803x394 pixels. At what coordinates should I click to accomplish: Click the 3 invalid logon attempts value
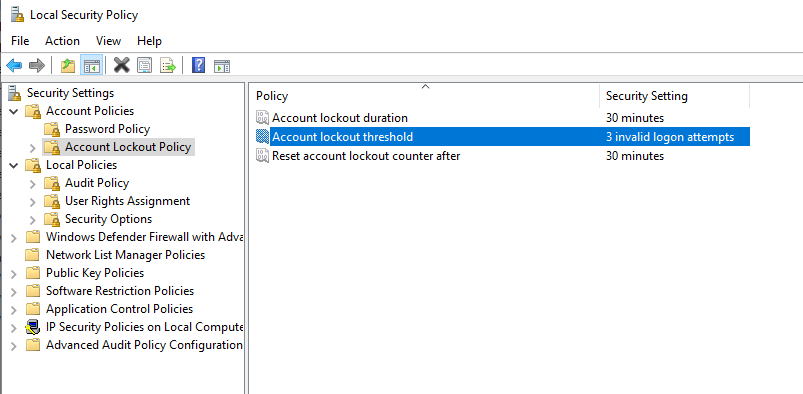click(x=670, y=137)
